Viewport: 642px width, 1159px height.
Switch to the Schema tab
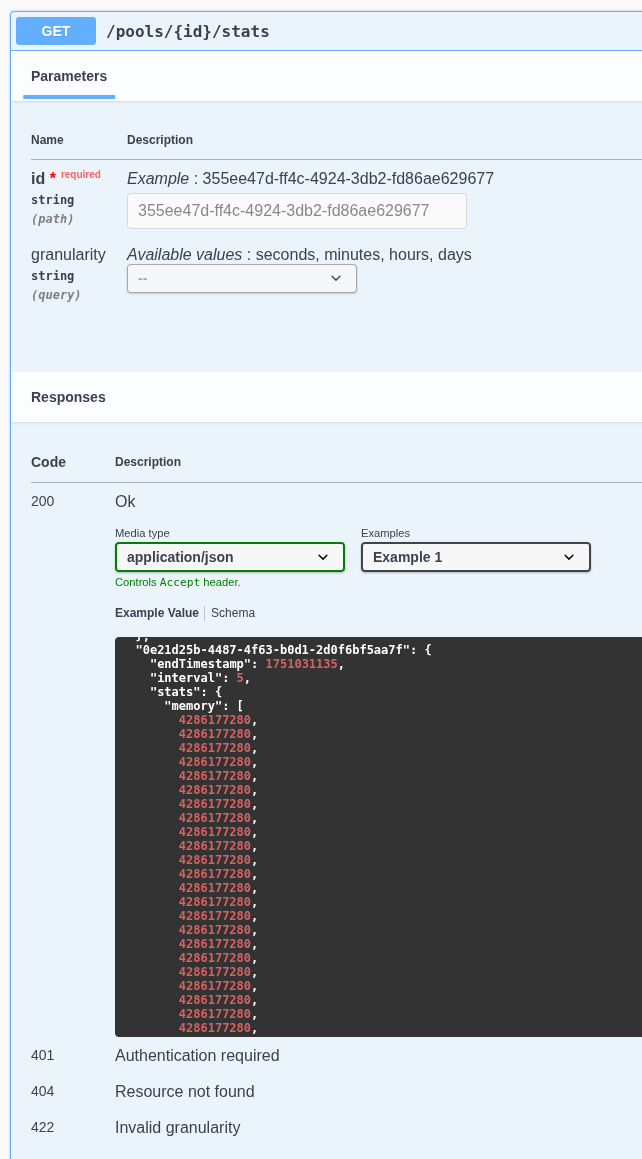point(233,613)
